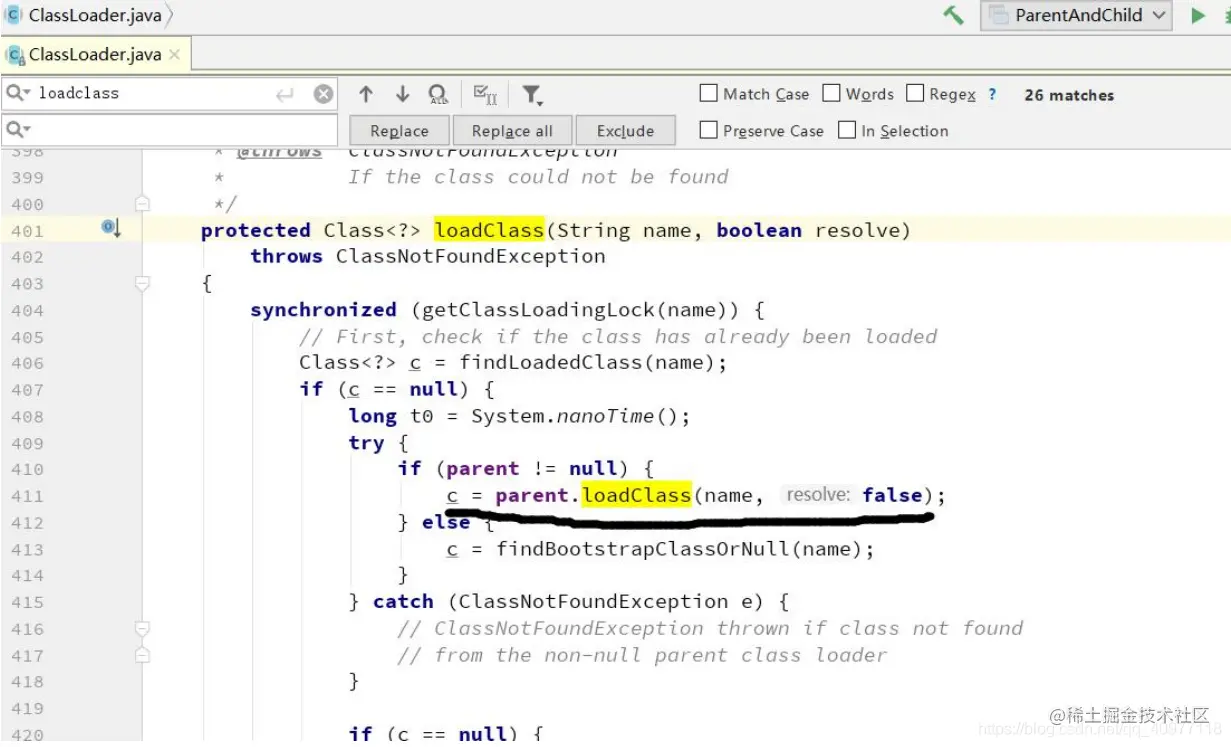Viewport: 1231px width, 747px height.
Task: Collapse the comment fold at line 417
Action: (142, 655)
